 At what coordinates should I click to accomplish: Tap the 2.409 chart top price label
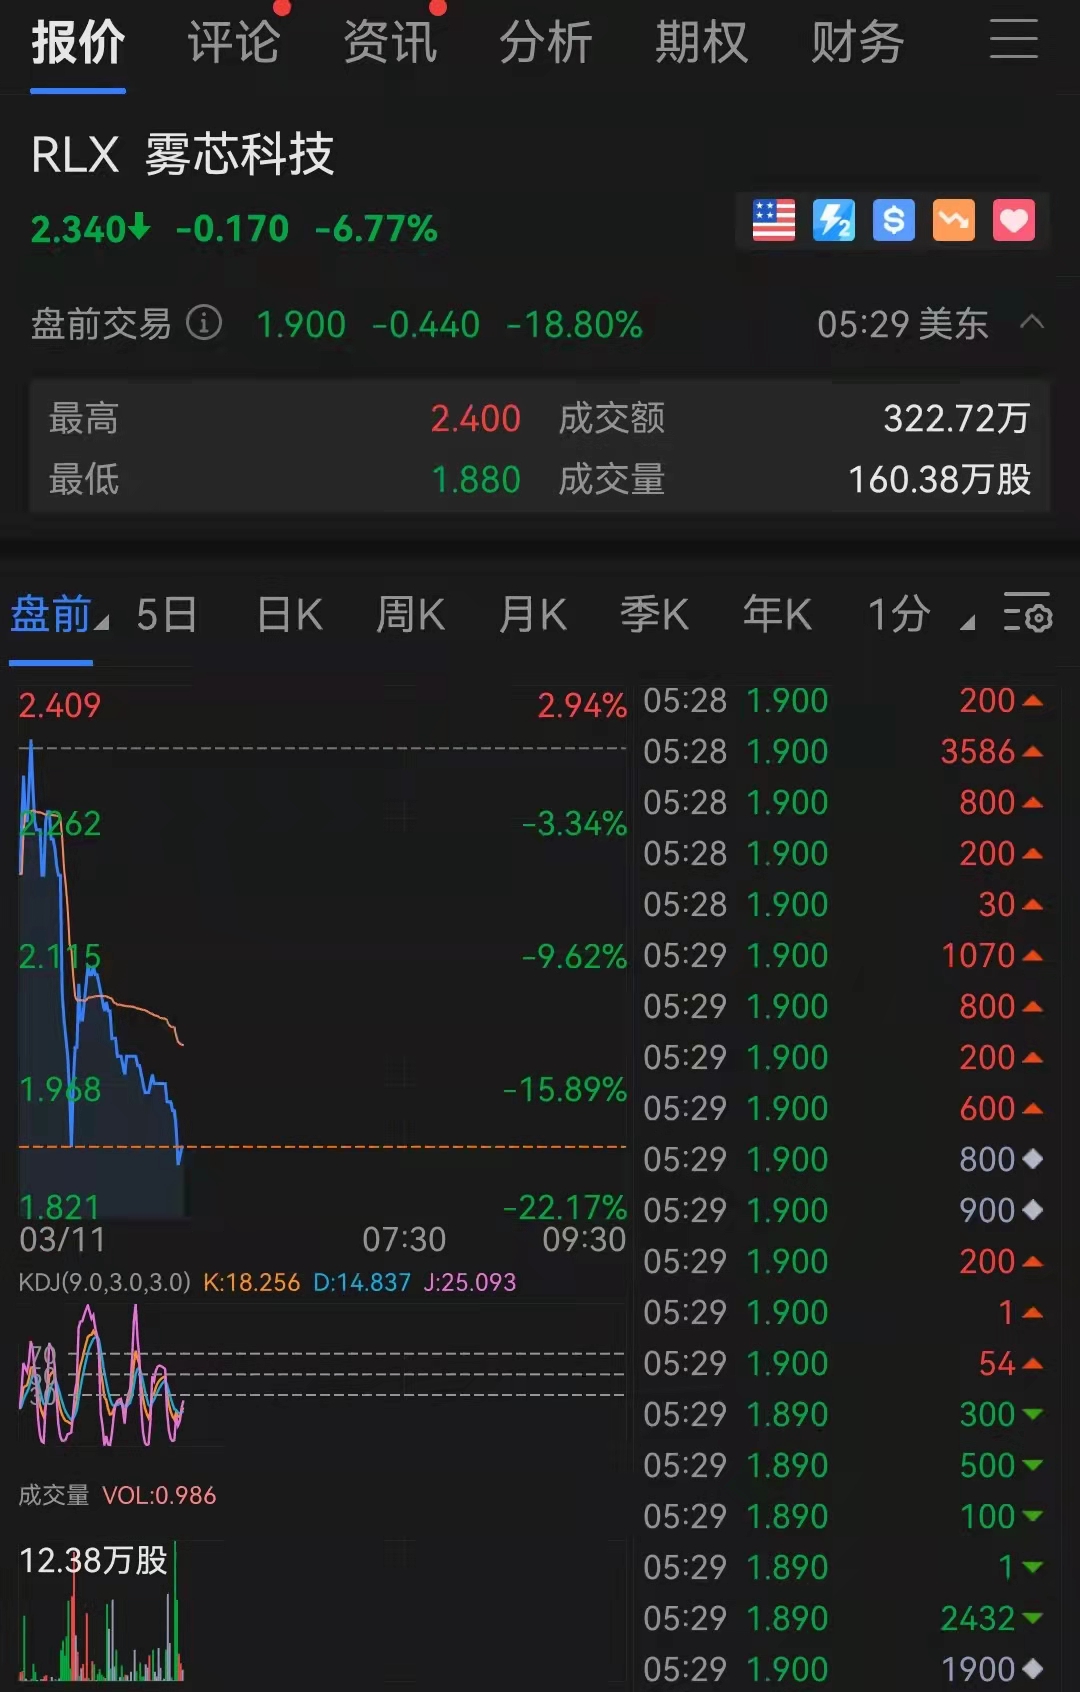[60, 706]
